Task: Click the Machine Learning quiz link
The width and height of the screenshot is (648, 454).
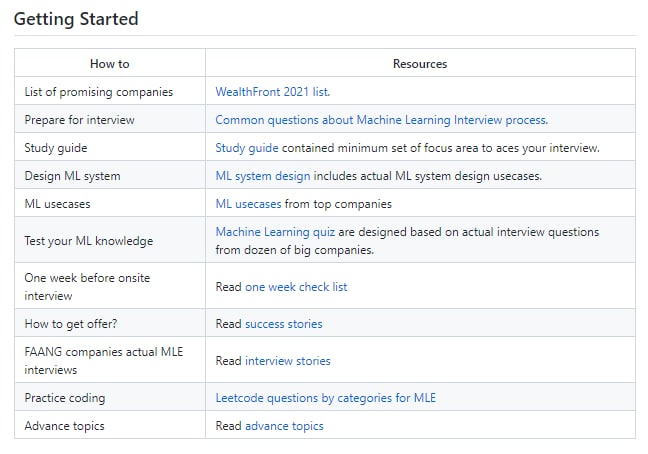Action: click(275, 231)
